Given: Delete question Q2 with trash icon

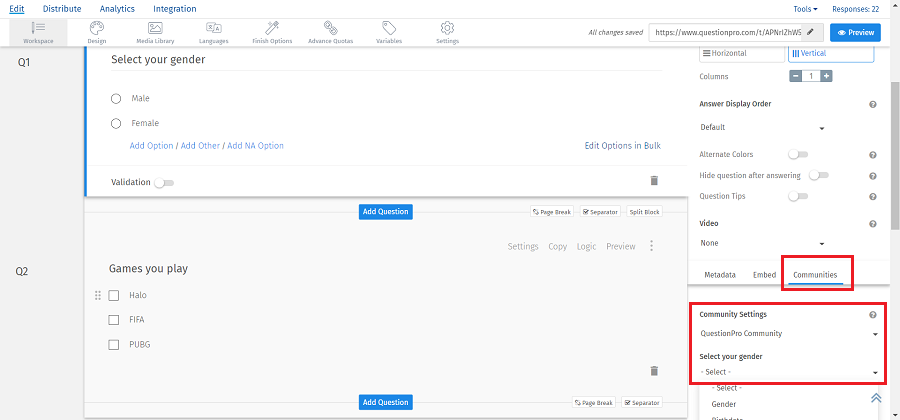Looking at the screenshot, I should [x=654, y=371].
